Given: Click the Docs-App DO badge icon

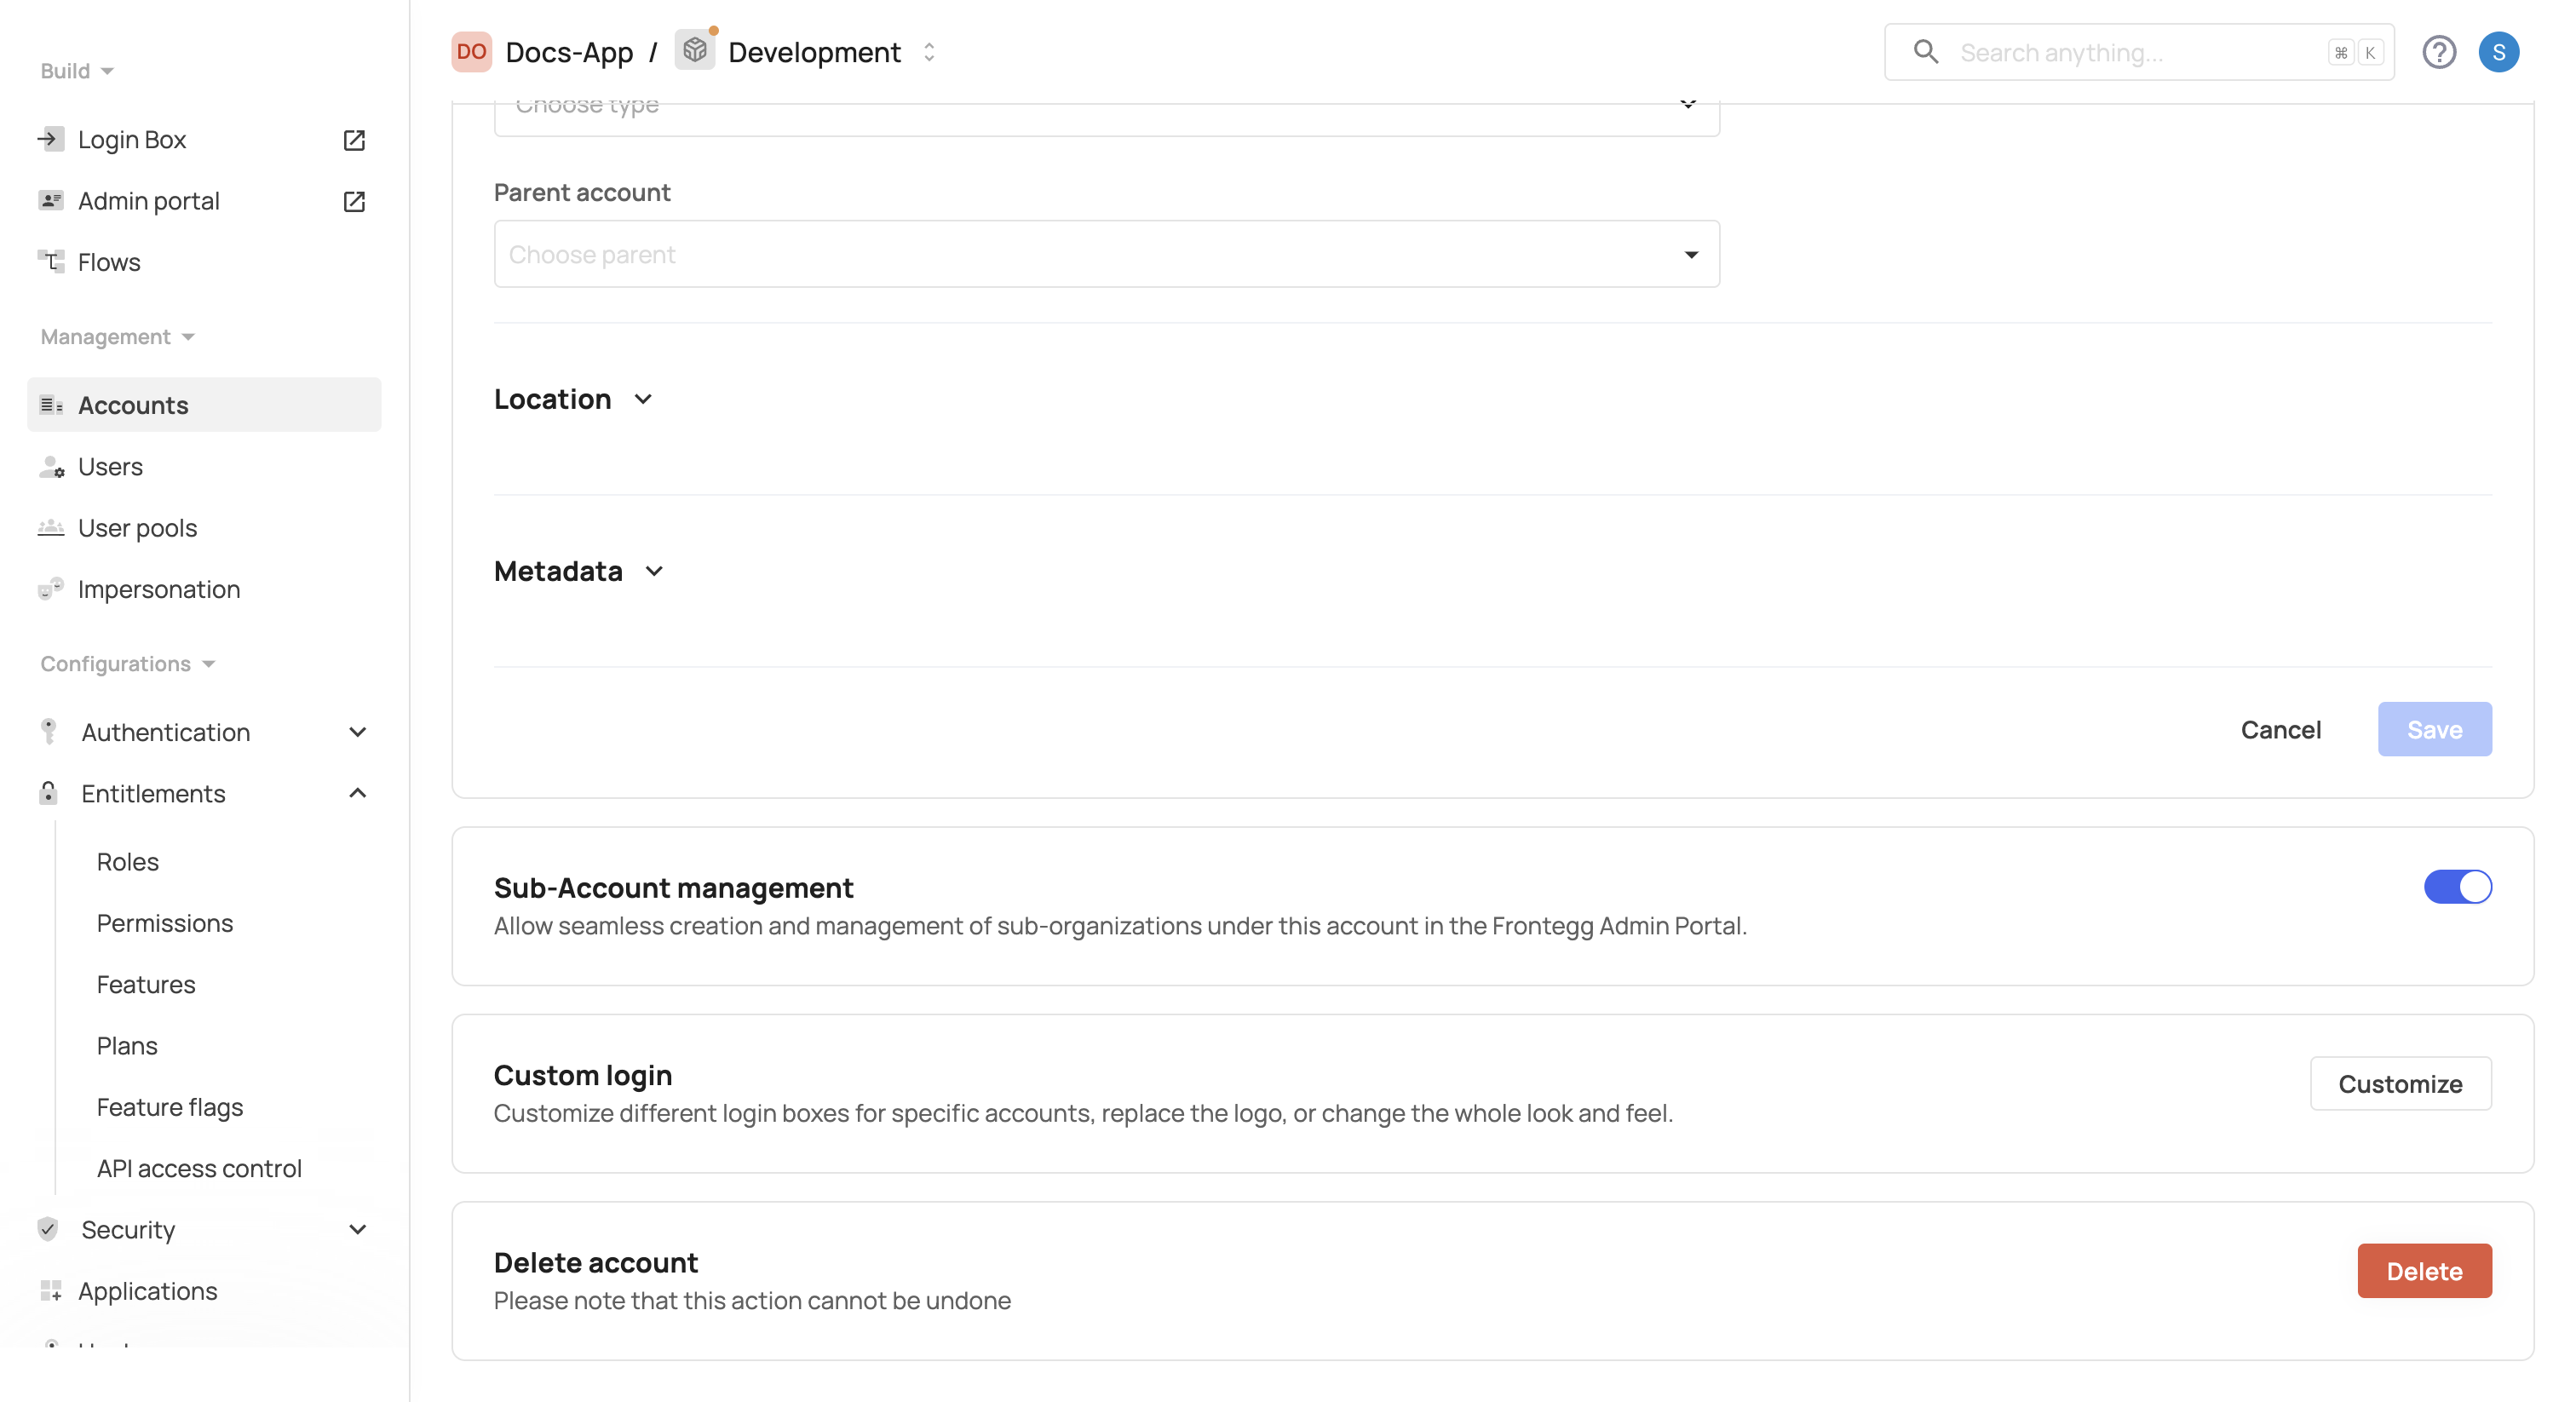Looking at the screenshot, I should 471,52.
